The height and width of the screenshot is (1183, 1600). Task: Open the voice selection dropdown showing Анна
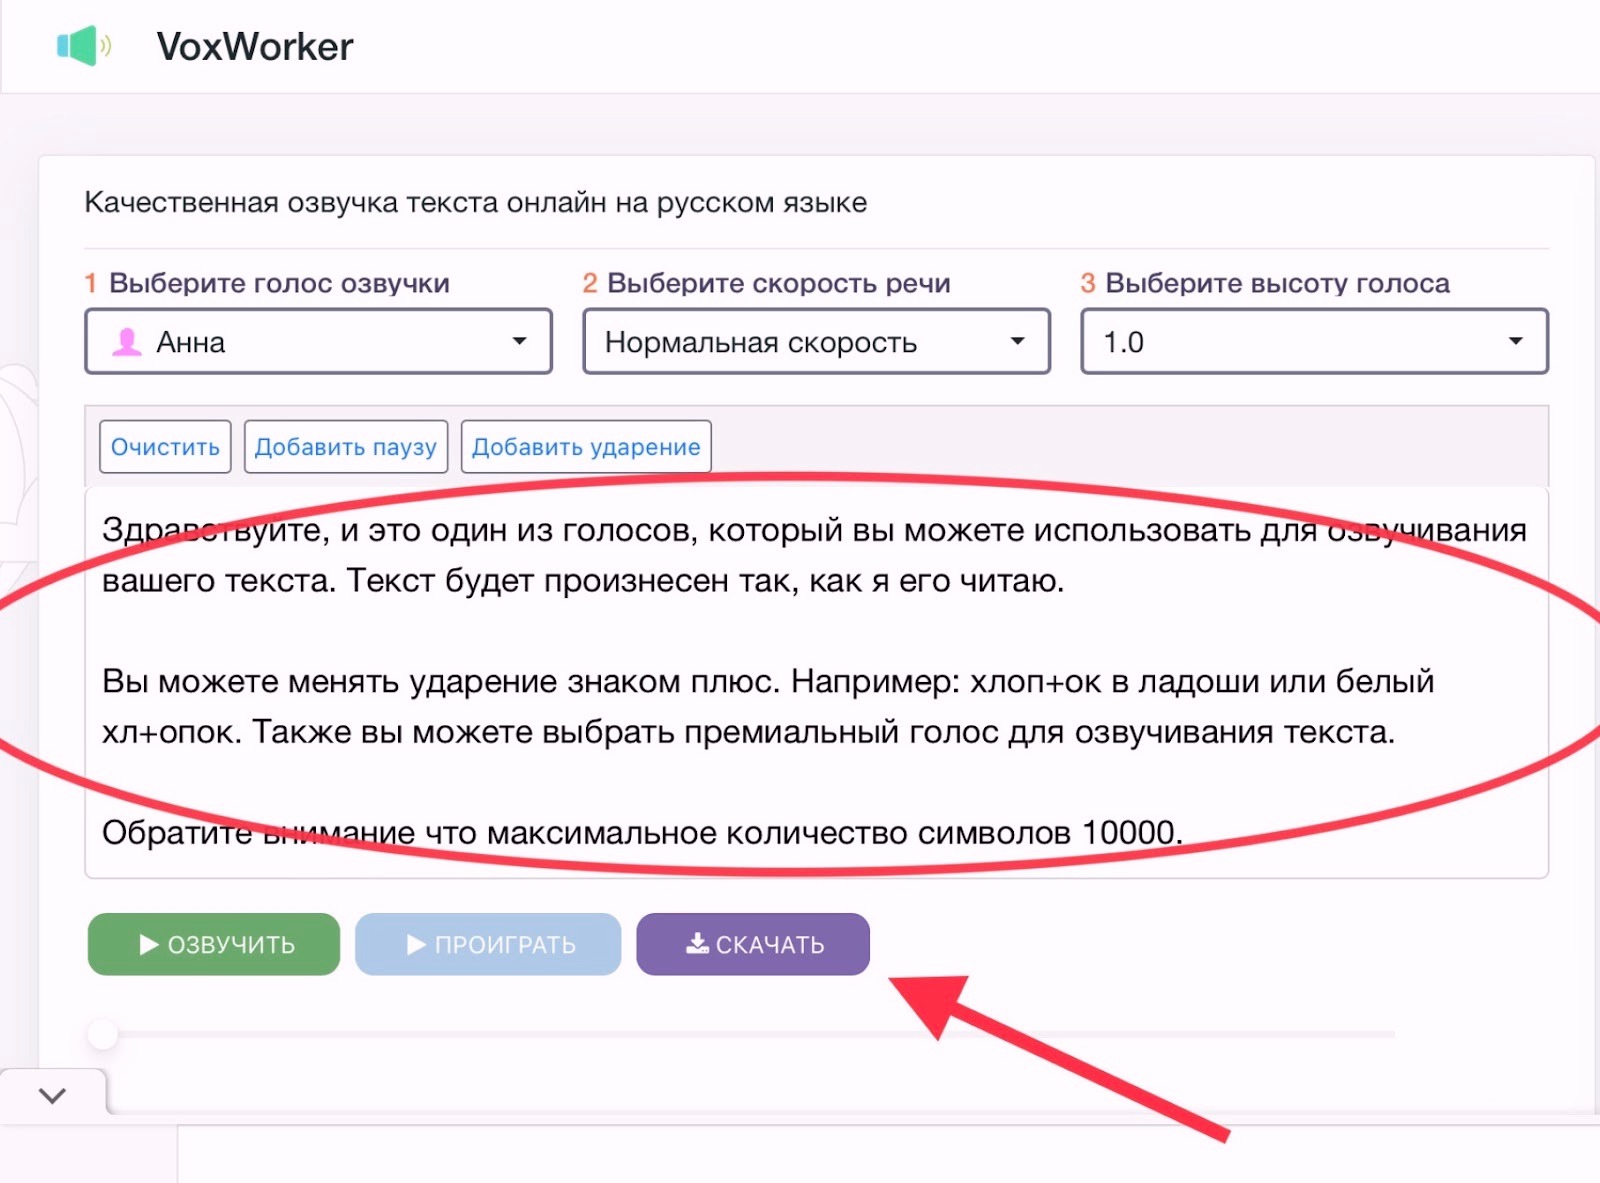tap(318, 342)
